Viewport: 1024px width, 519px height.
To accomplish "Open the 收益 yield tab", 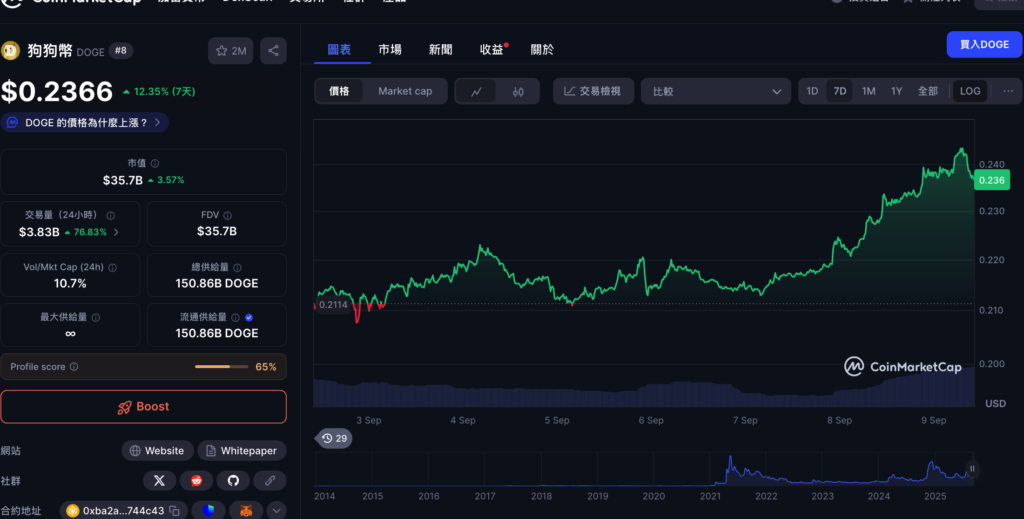I will point(492,50).
